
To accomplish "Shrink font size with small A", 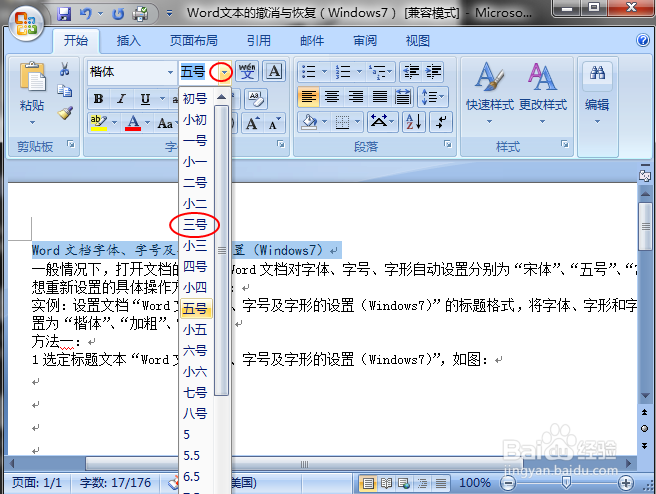I will pos(274,123).
